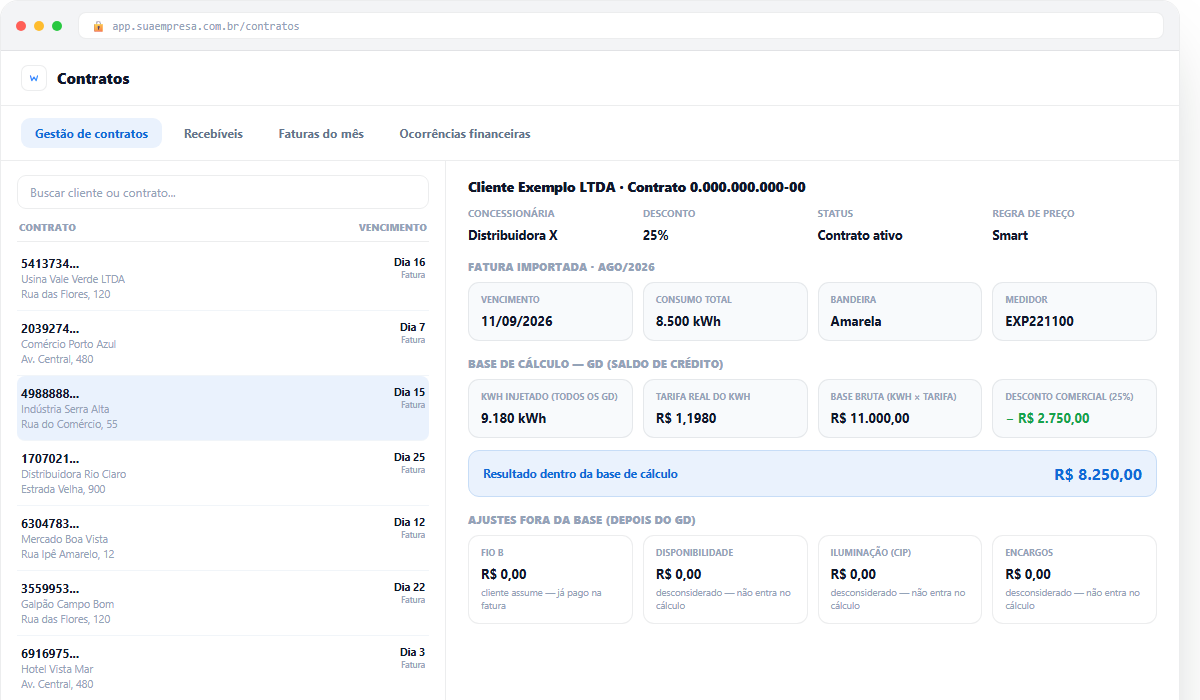Click the Medidor EXP221100 card
1200x700 pixels.
1074,311
